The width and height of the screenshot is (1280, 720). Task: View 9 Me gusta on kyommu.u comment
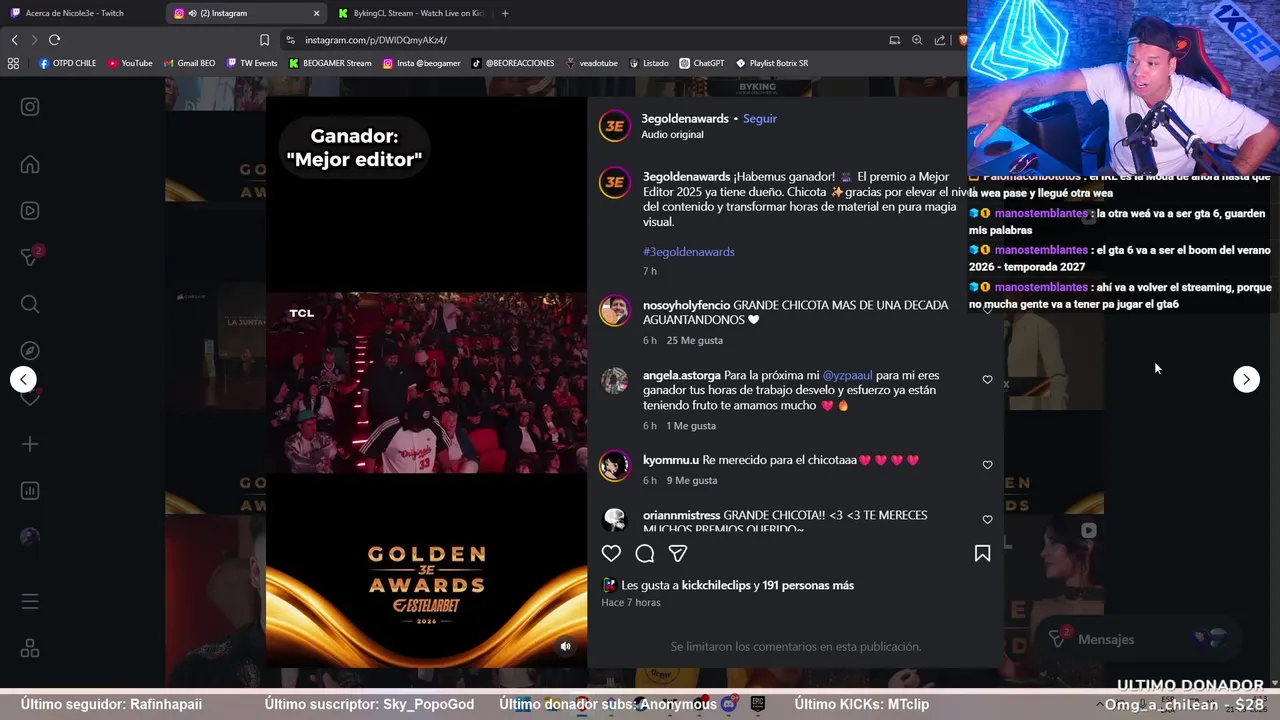click(691, 481)
